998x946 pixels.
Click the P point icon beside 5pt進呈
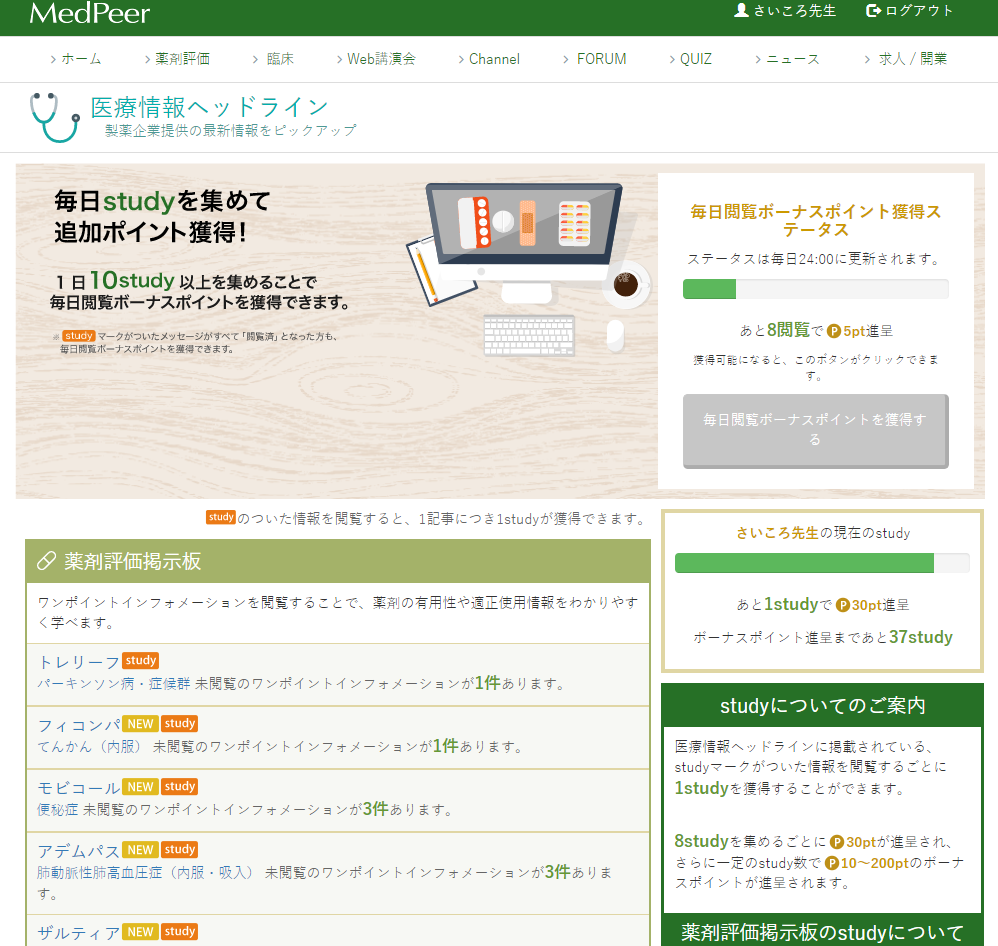(834, 331)
